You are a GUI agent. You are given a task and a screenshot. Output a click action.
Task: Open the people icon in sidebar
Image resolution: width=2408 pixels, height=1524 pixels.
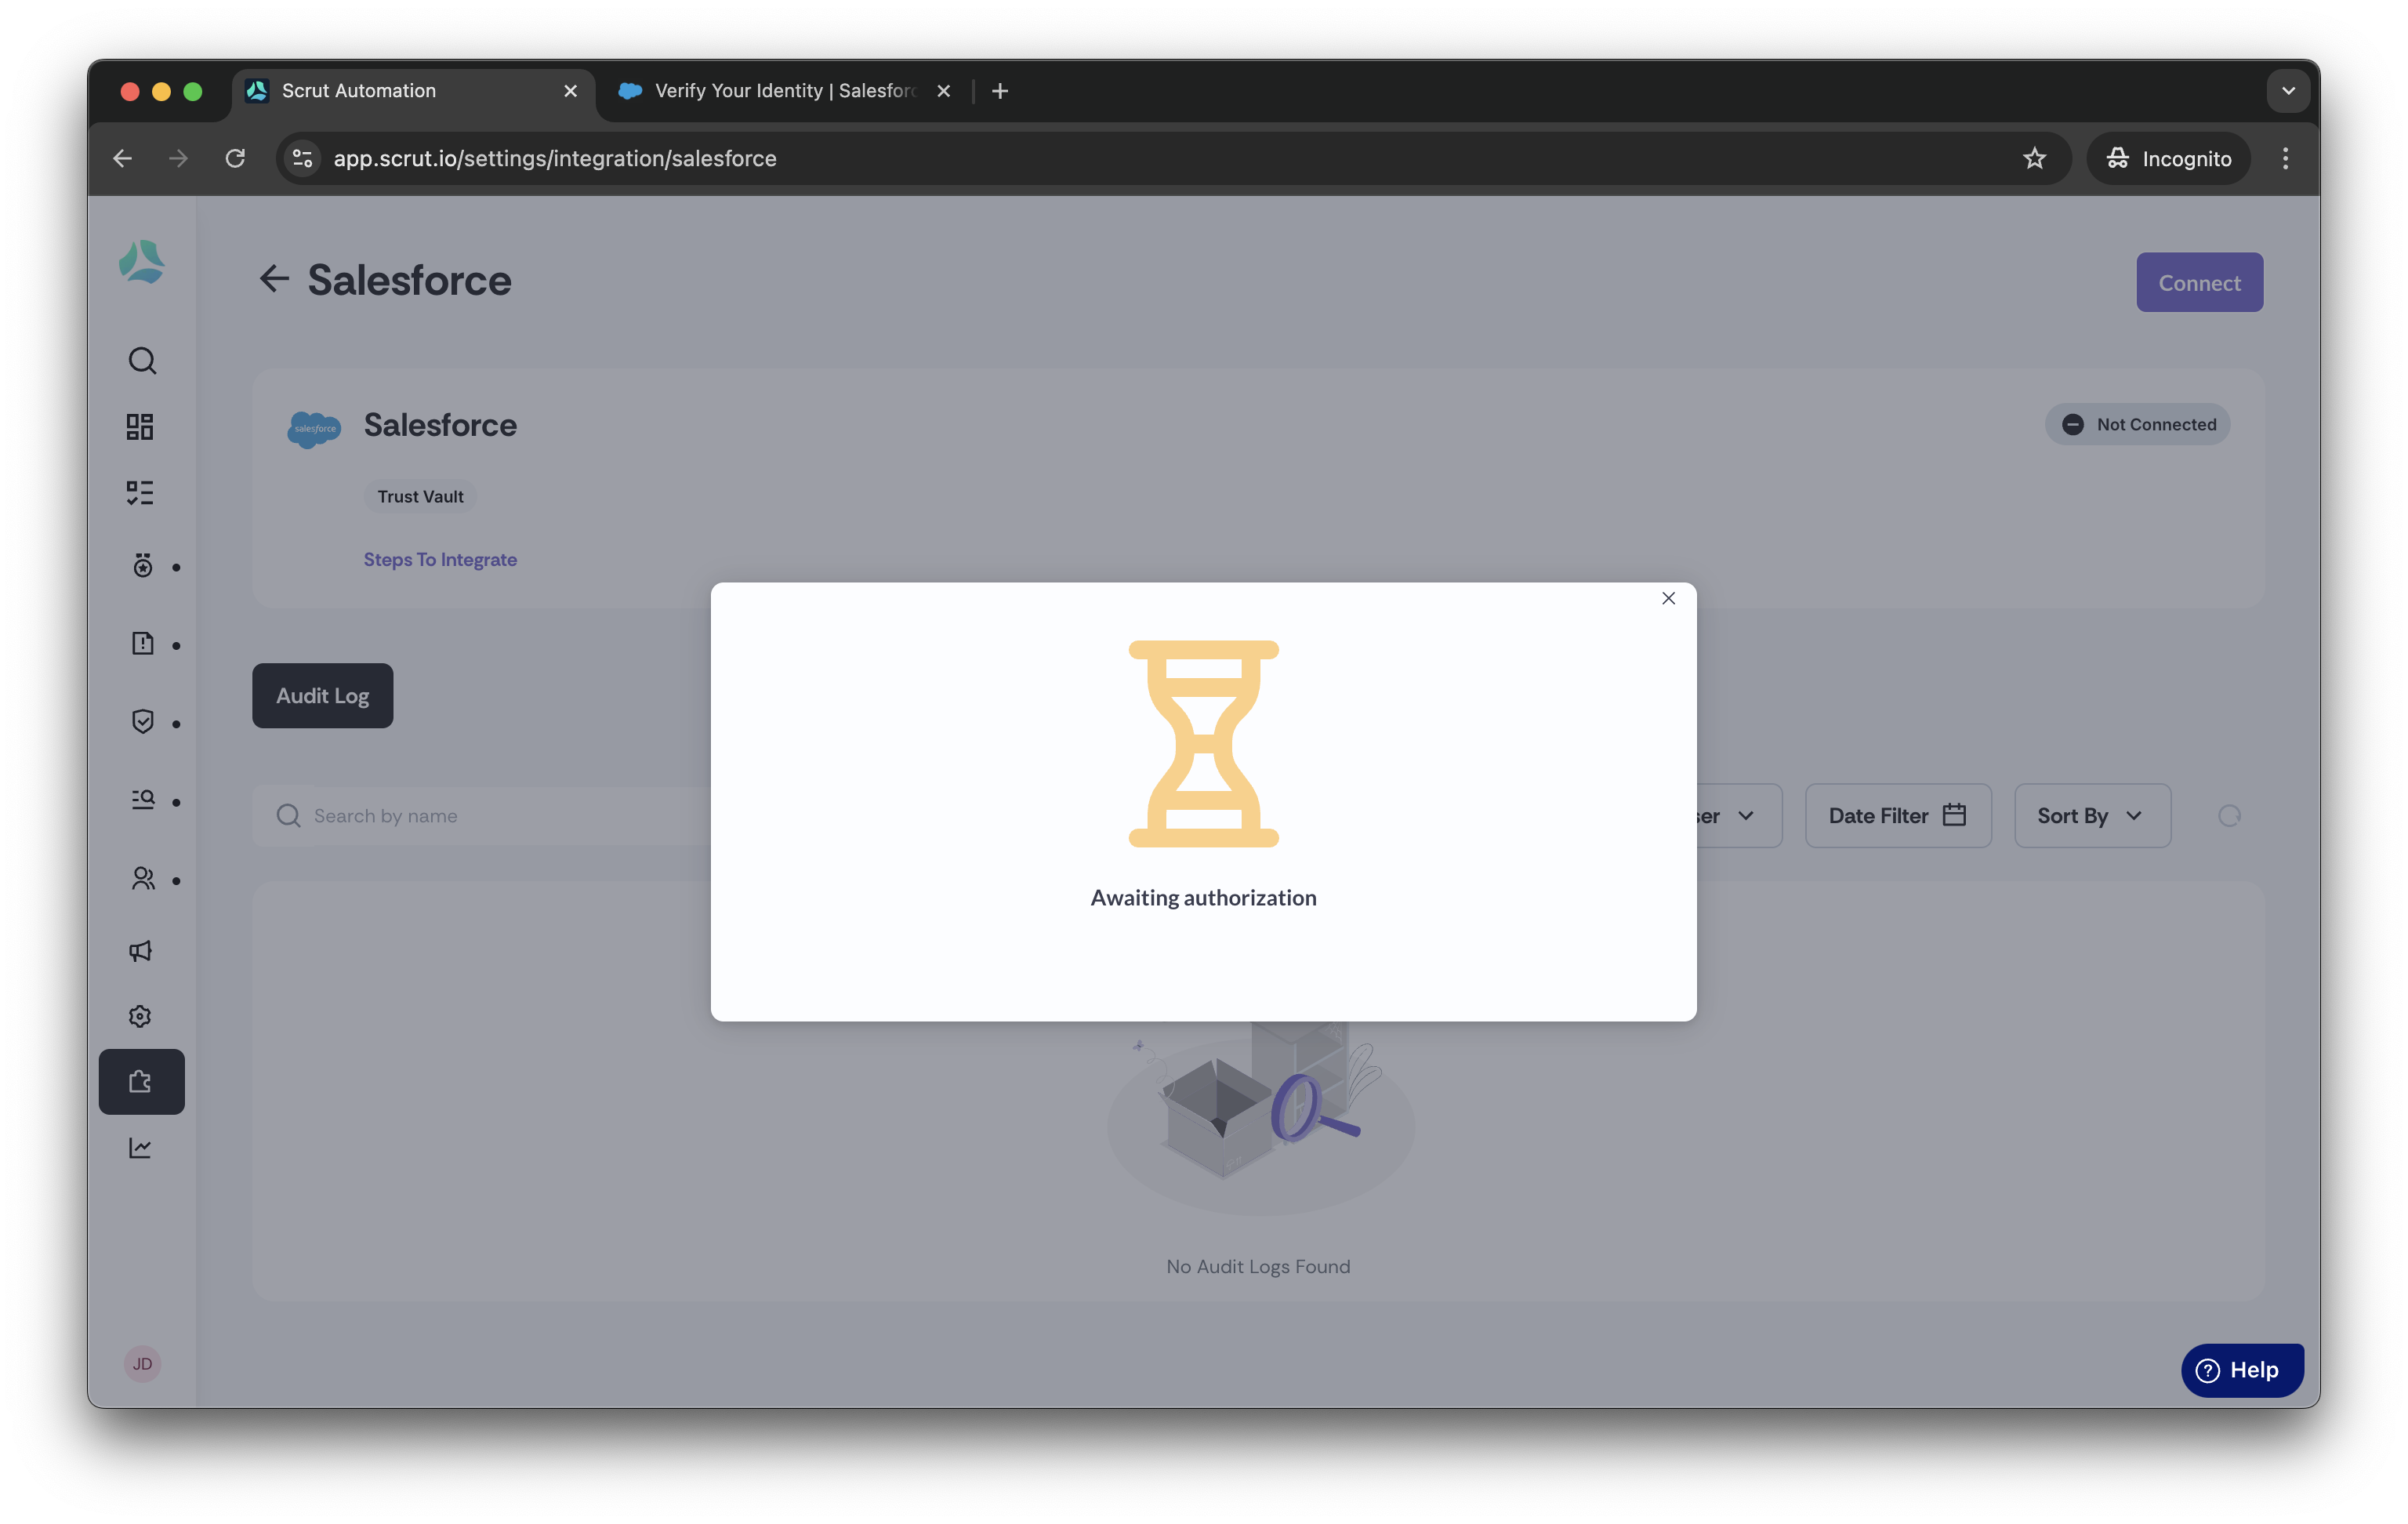tap(143, 879)
